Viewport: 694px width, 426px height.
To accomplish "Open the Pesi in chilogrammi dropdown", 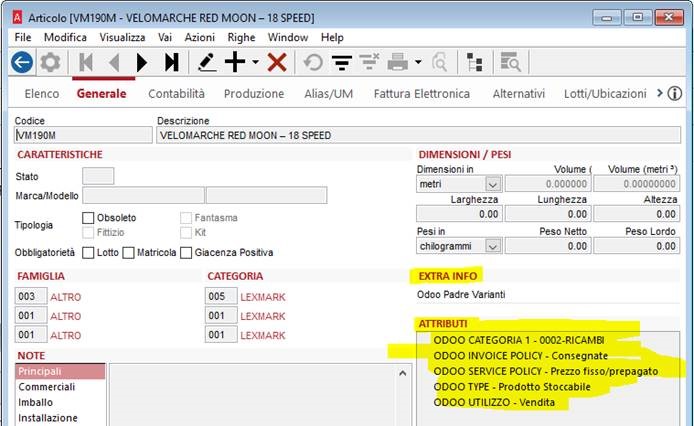I will click(492, 245).
